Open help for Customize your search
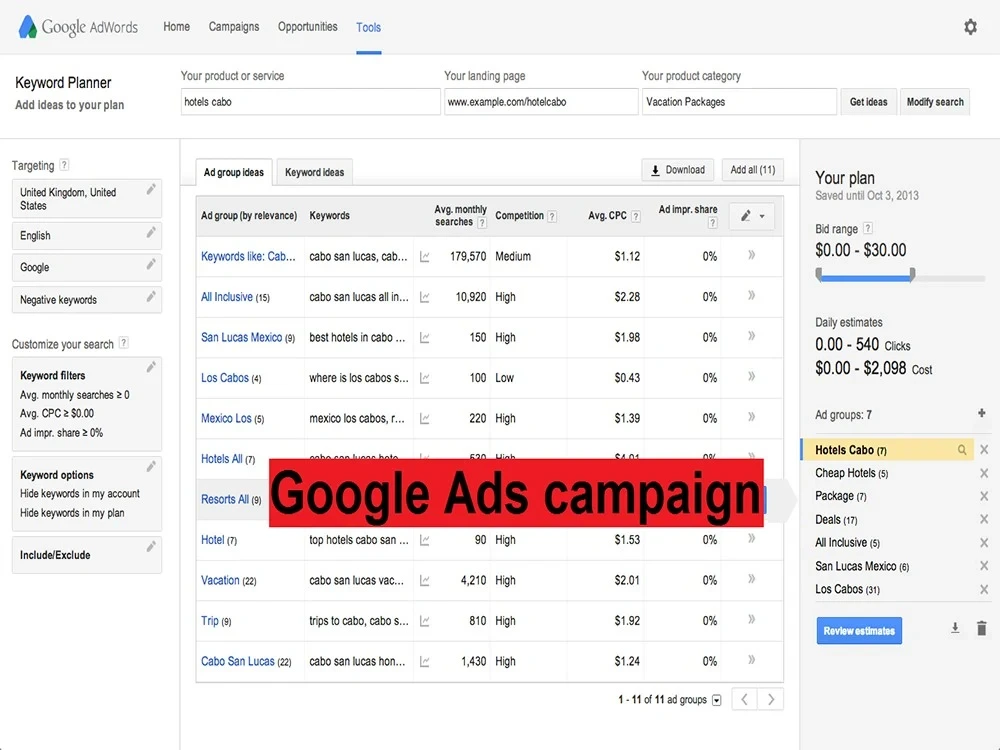 point(124,343)
